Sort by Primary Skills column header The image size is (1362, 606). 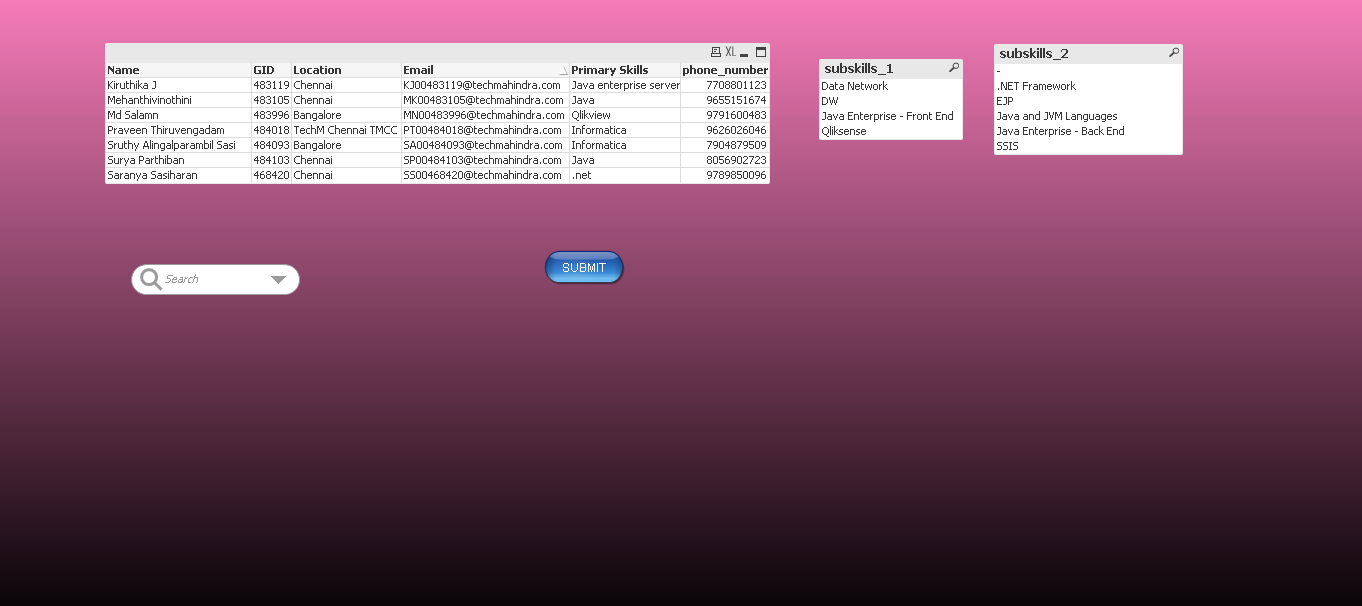(625, 70)
